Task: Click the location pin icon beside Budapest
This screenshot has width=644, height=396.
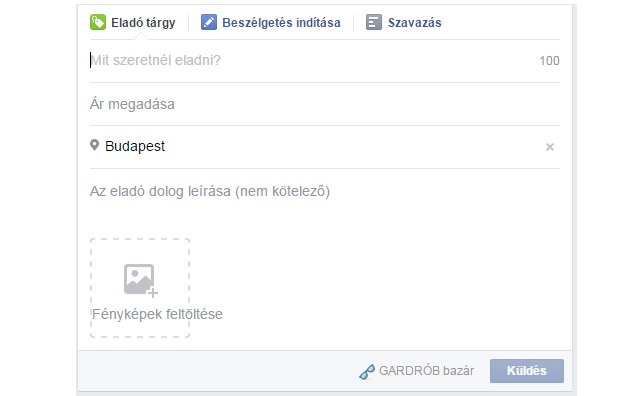Action: point(94,145)
